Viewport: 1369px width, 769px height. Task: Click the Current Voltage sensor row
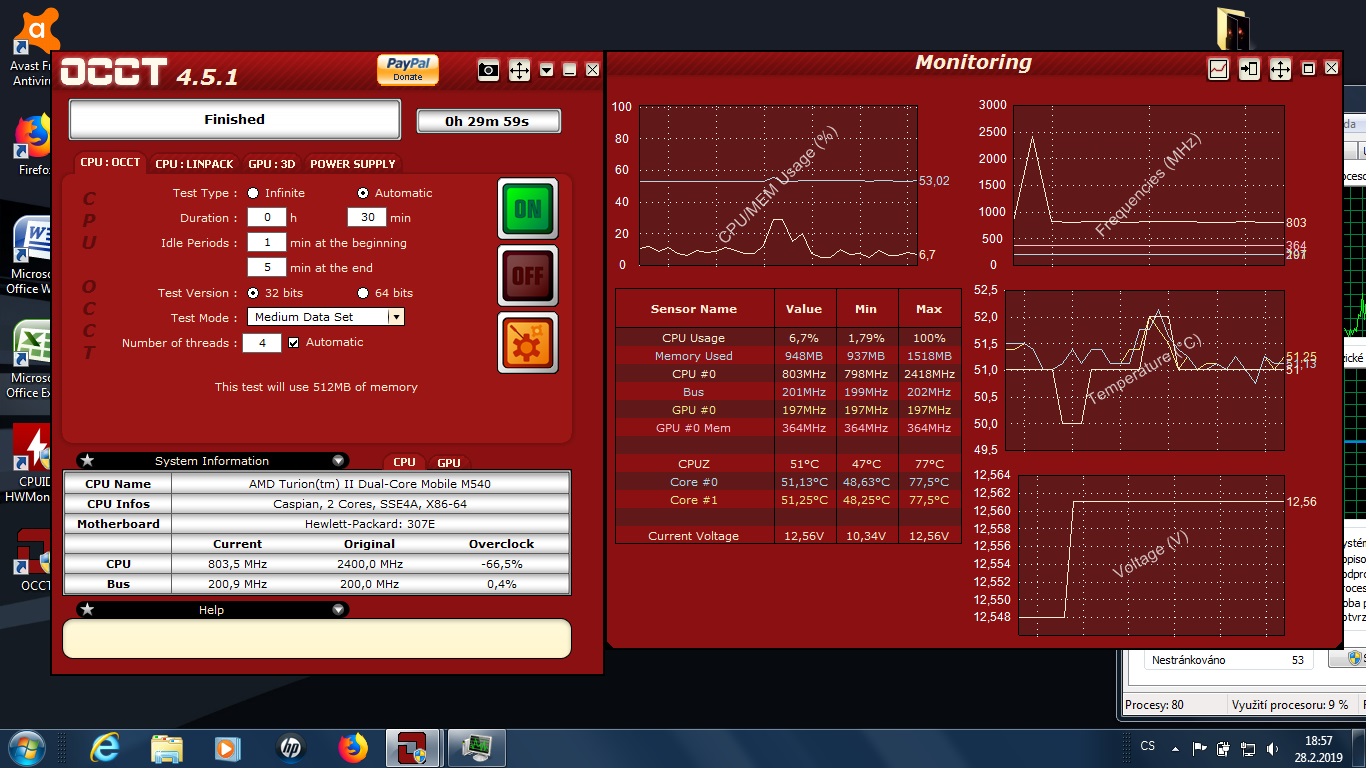pyautogui.click(x=787, y=536)
